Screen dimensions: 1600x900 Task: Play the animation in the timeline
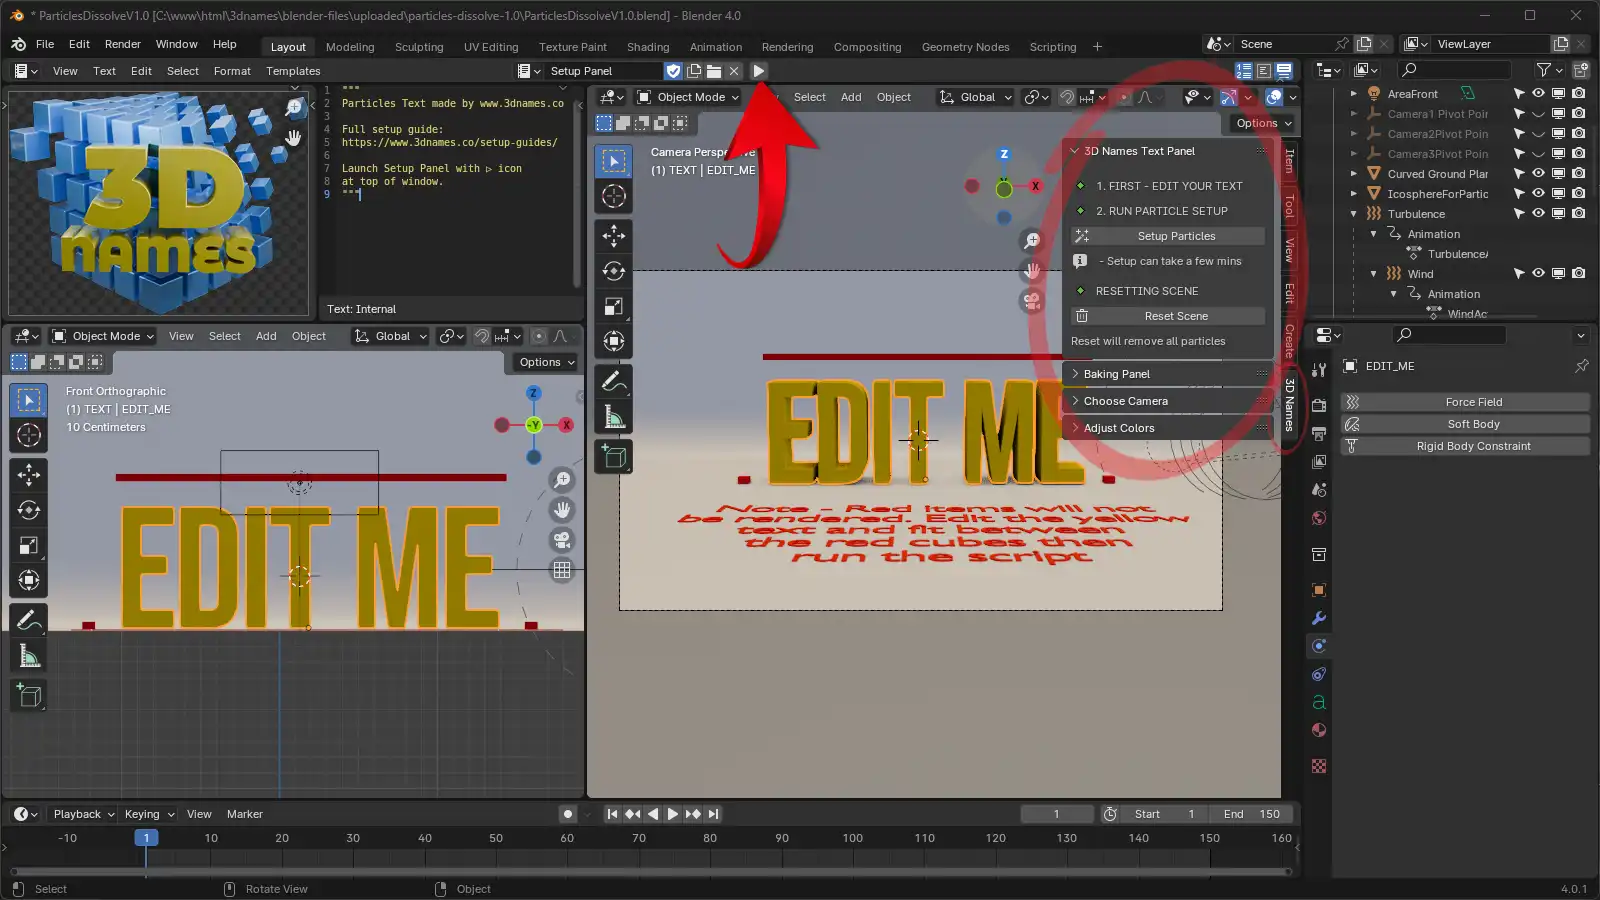click(673, 814)
